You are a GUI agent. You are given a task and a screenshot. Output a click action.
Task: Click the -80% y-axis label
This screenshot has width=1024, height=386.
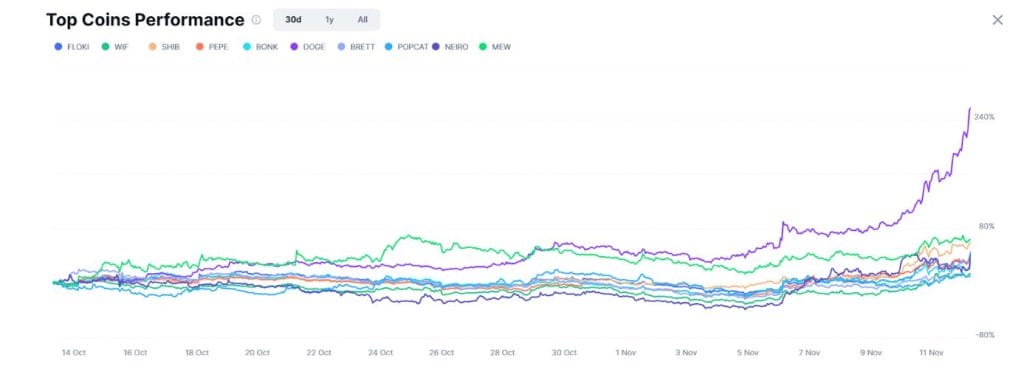click(x=985, y=335)
